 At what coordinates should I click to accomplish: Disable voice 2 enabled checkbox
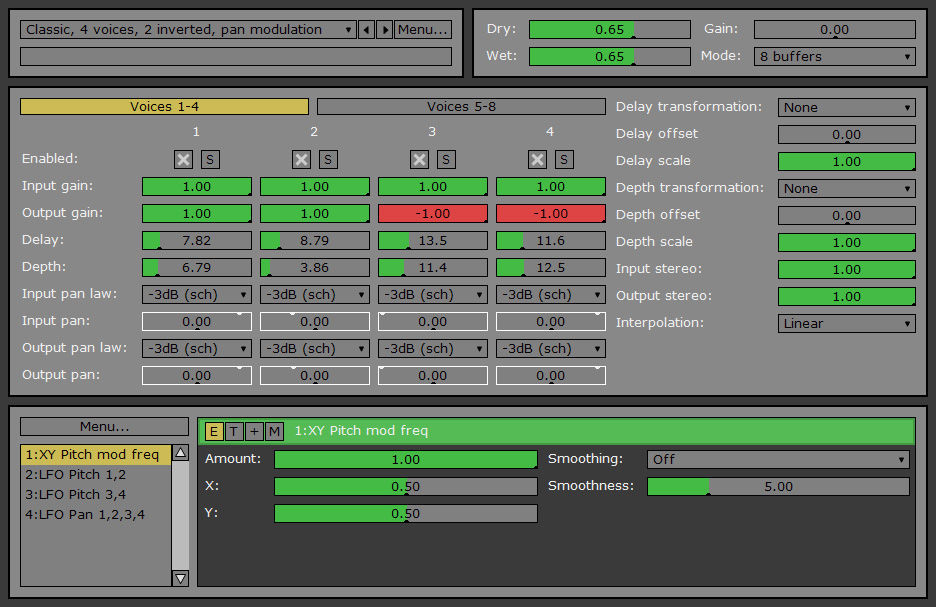[301, 159]
